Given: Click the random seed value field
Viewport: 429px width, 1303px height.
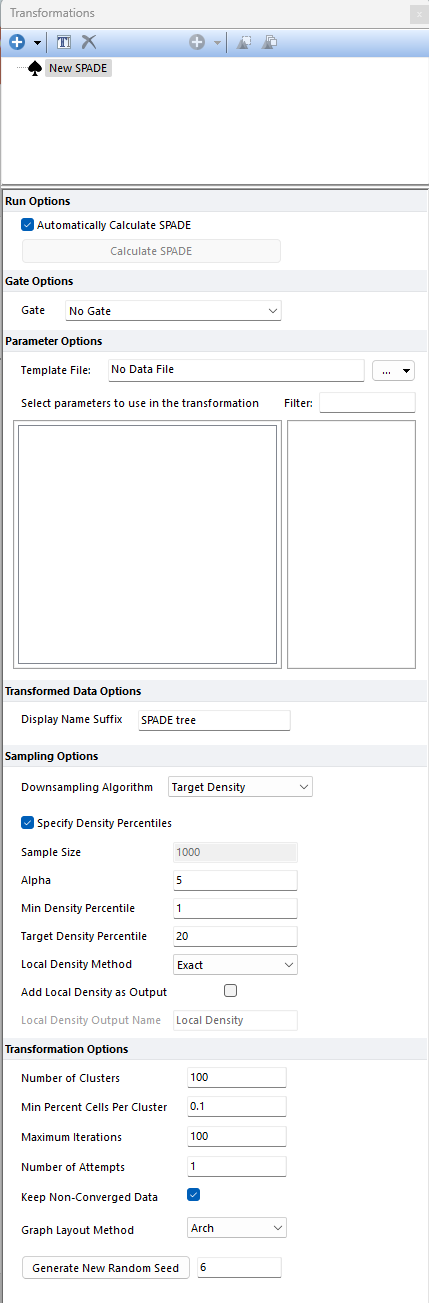Looking at the screenshot, I should click(239, 1268).
